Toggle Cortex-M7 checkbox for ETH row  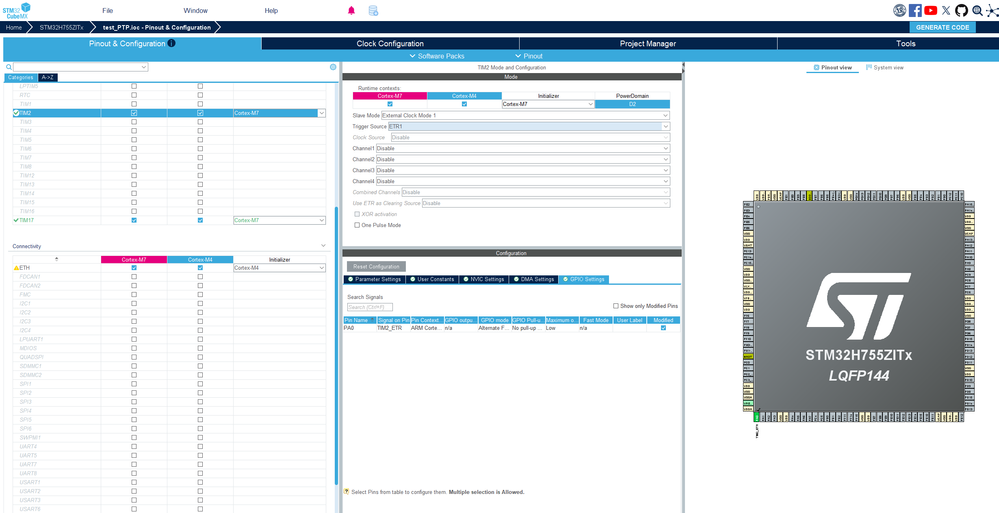pos(134,268)
